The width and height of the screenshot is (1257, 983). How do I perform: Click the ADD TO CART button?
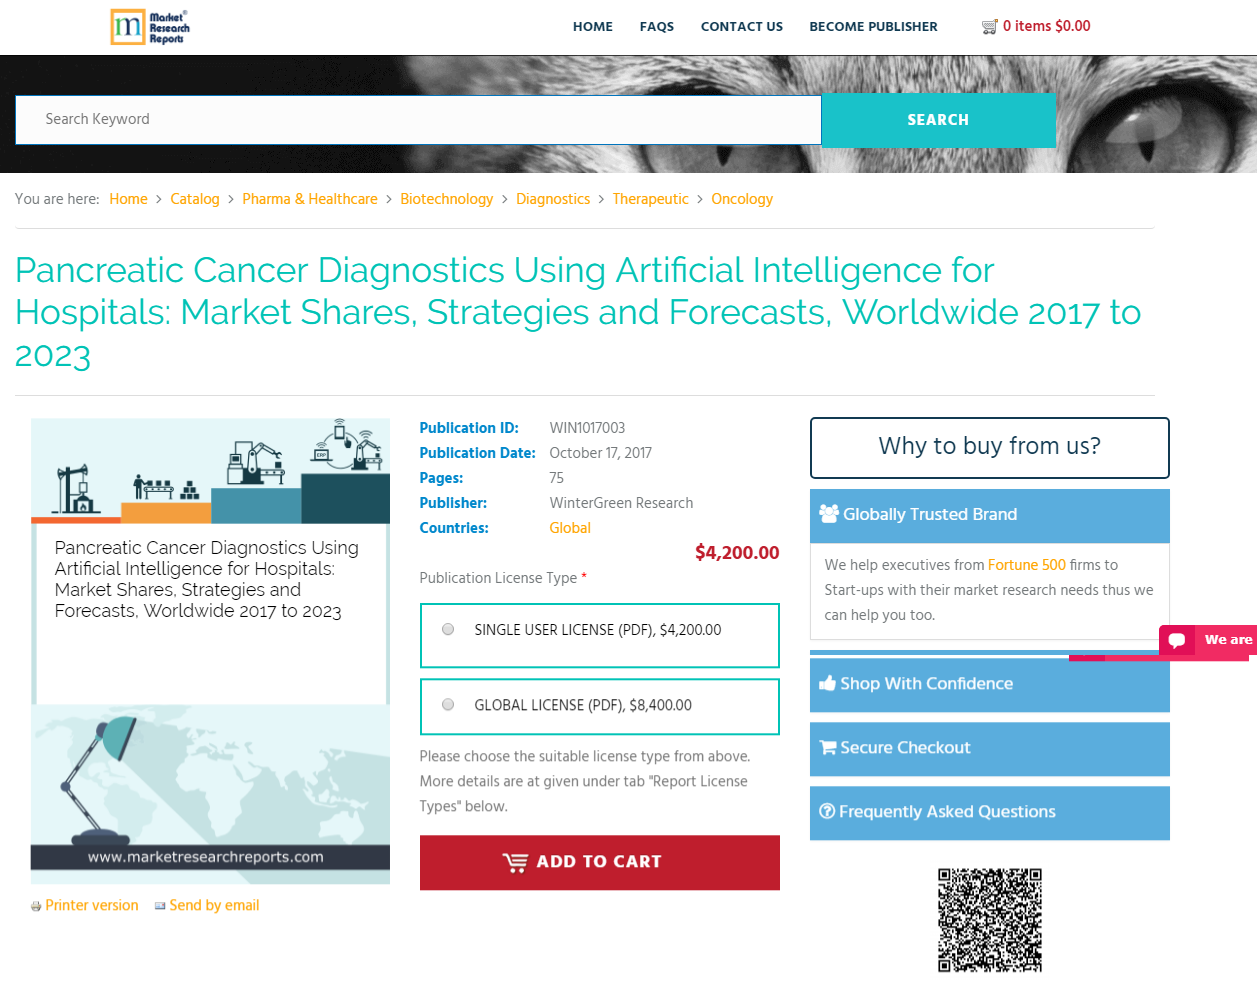[x=600, y=862]
